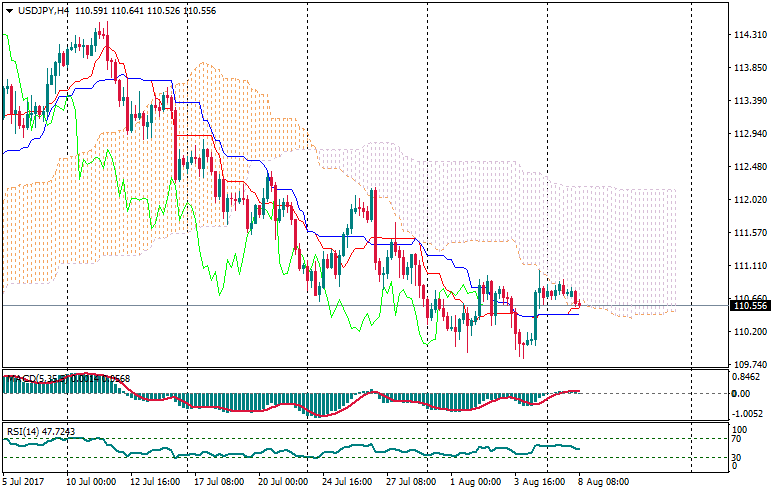The image size is (771, 493).
Task: Click the RSI 30 level scale label
Action: coord(738,458)
